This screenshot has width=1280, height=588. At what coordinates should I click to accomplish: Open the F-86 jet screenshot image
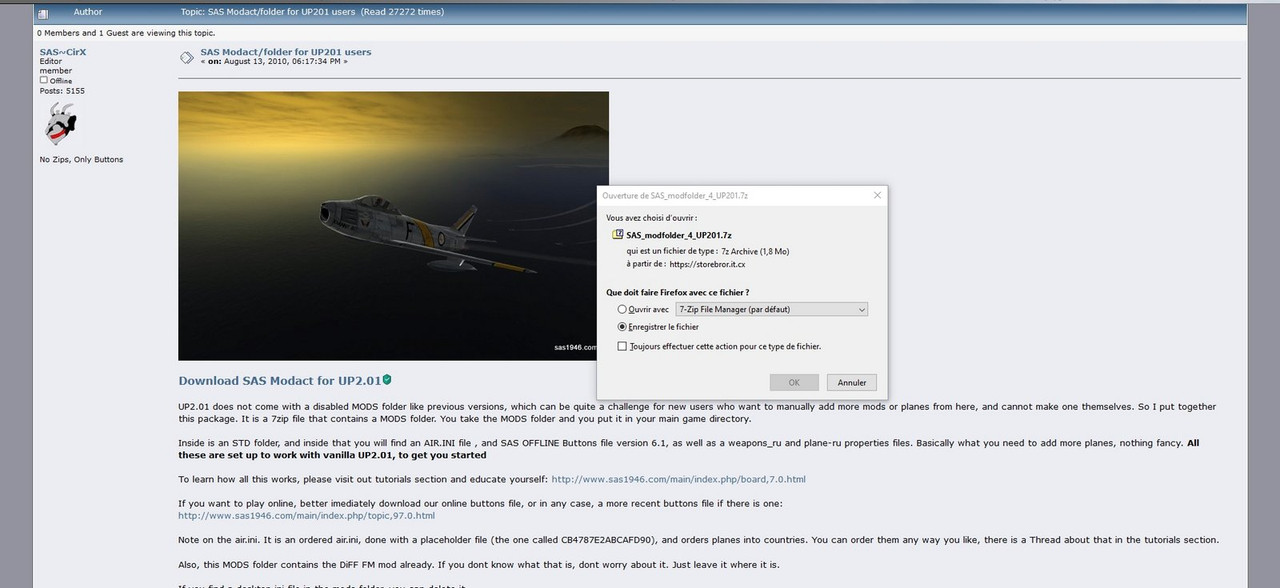(x=393, y=226)
